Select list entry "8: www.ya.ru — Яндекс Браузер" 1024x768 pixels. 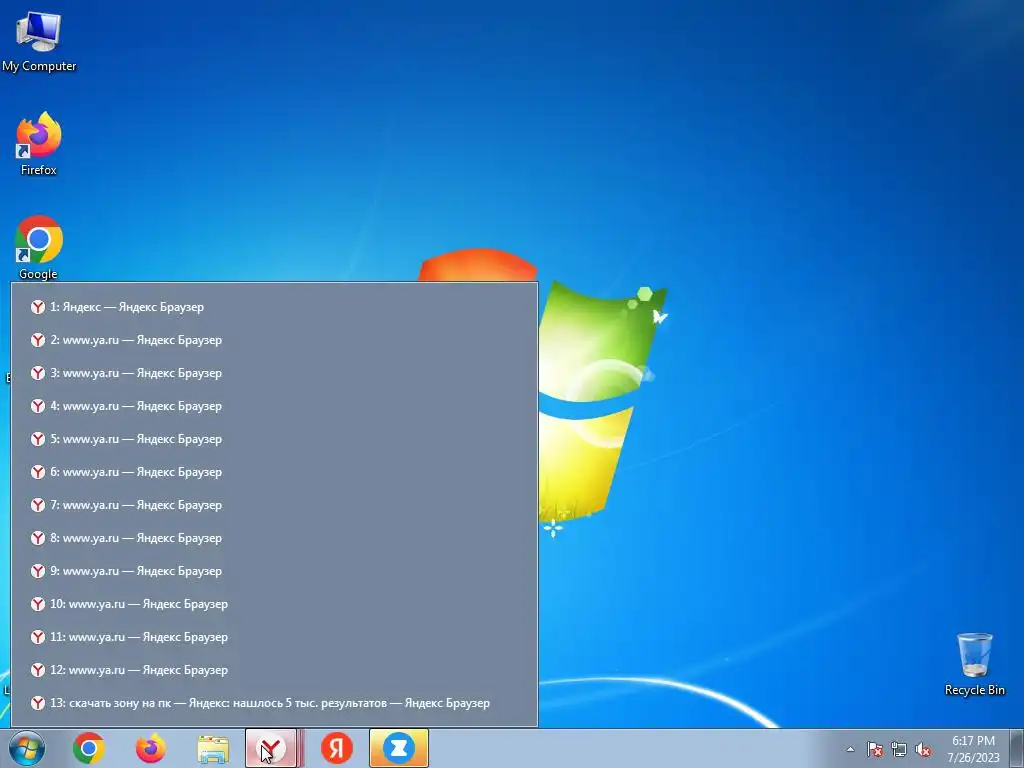coord(274,537)
